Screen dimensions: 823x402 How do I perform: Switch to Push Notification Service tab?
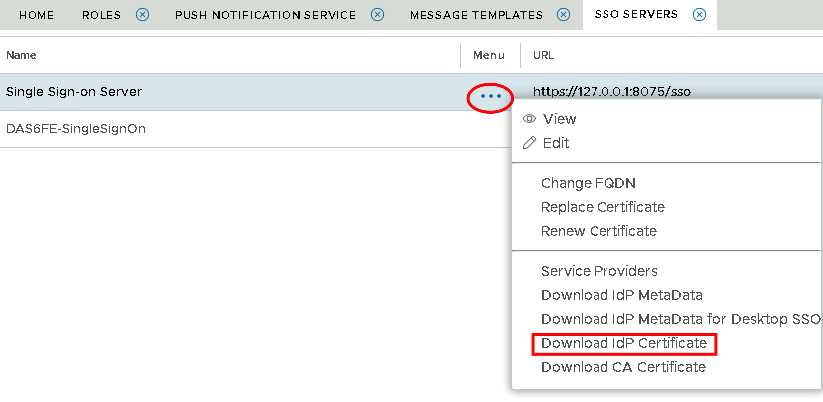(265, 15)
